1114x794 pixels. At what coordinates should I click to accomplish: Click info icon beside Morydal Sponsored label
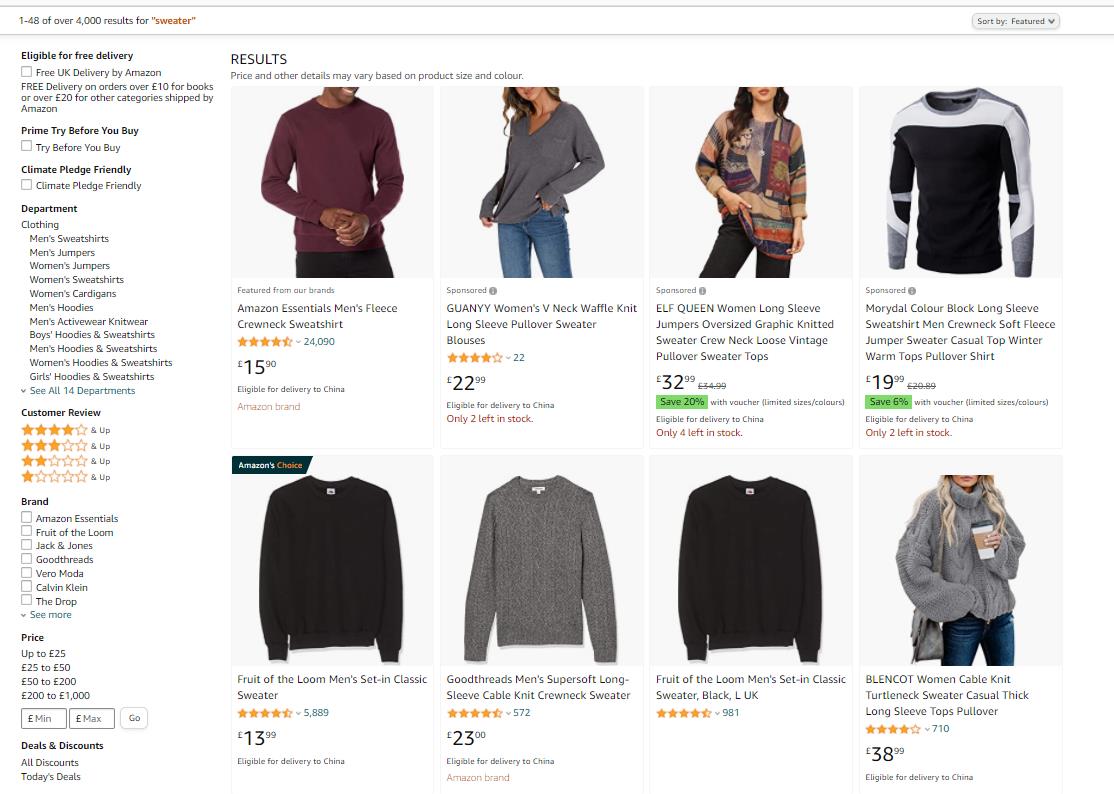click(x=912, y=291)
